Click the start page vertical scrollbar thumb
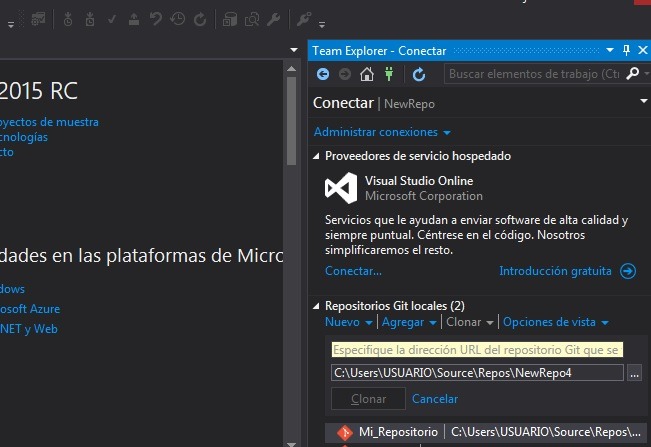651x447 pixels. coord(291,121)
